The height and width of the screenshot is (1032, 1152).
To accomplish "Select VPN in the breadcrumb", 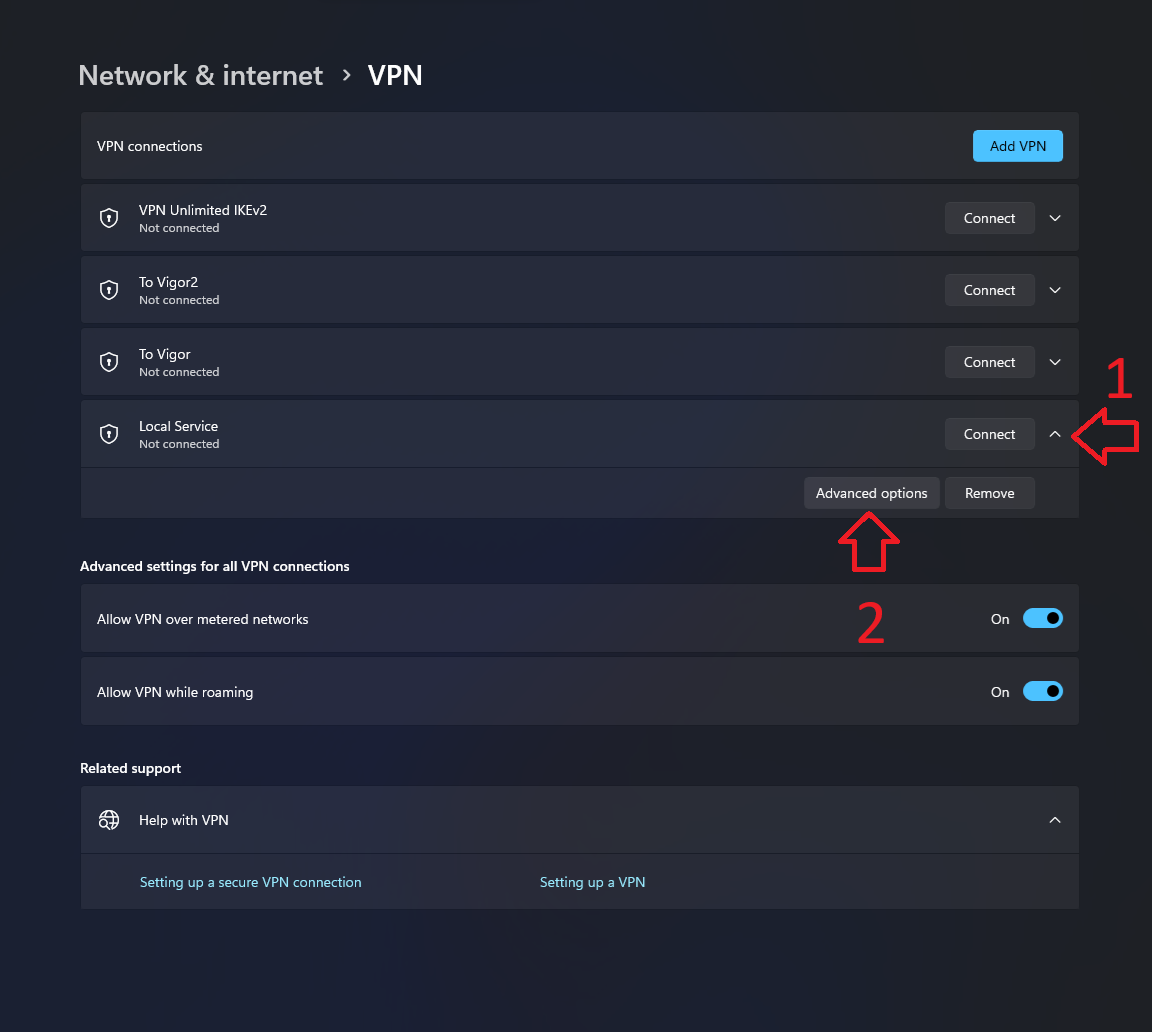I will [395, 75].
